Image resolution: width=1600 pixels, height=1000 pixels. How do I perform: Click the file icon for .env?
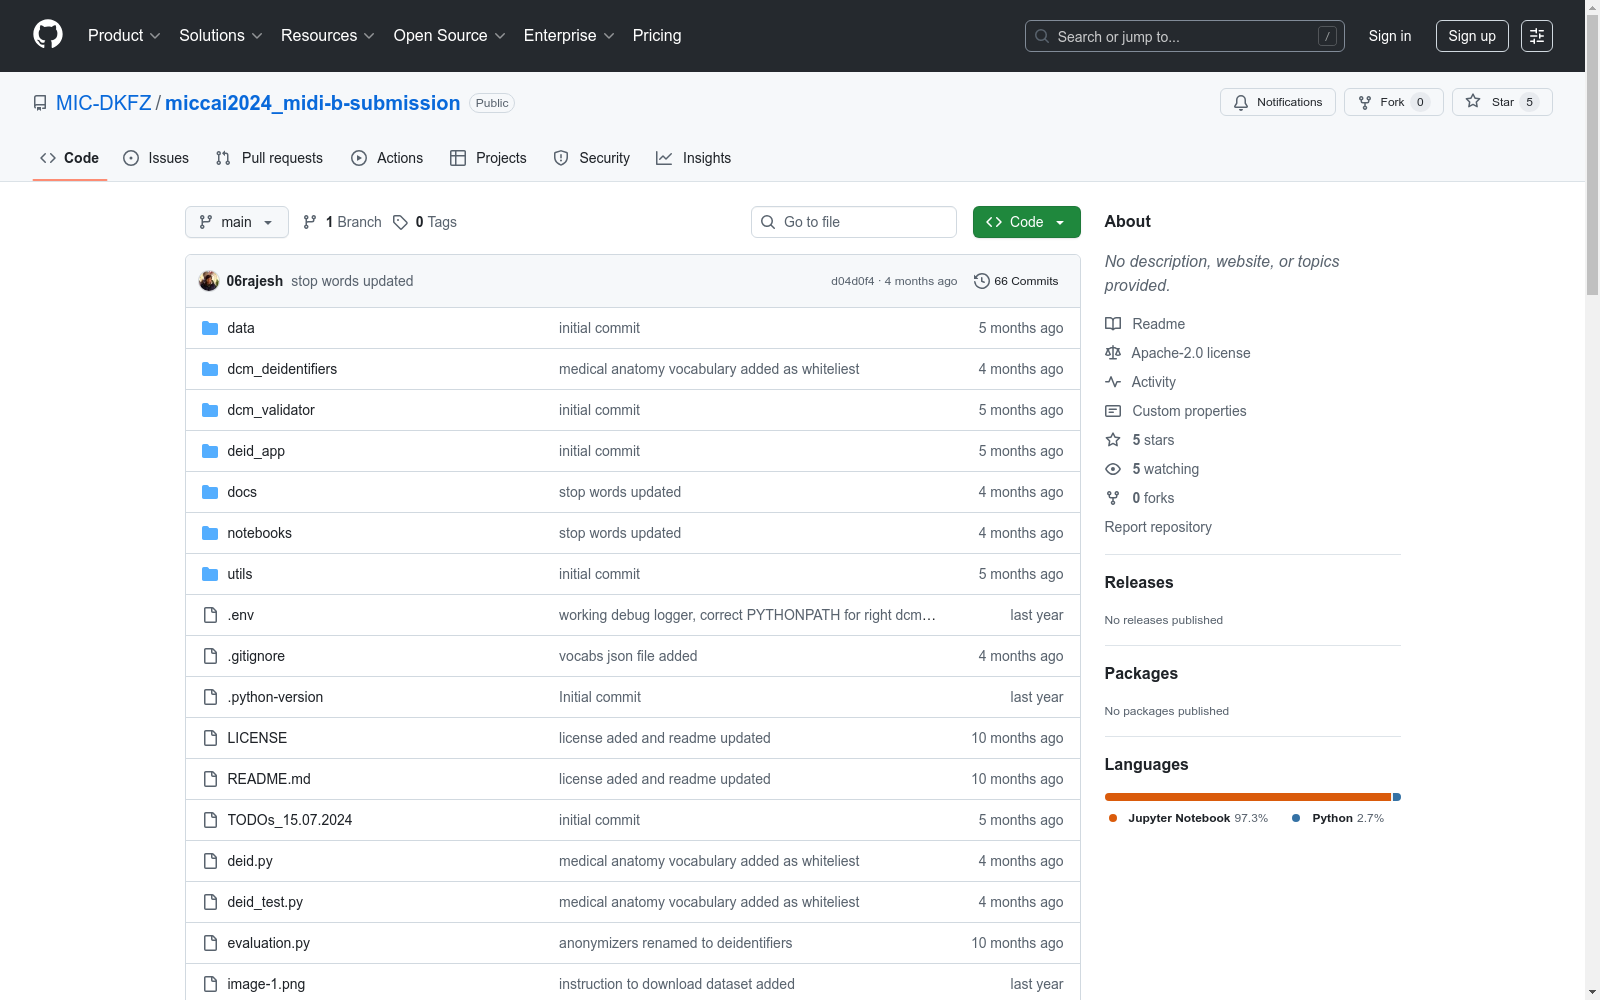[x=210, y=615]
